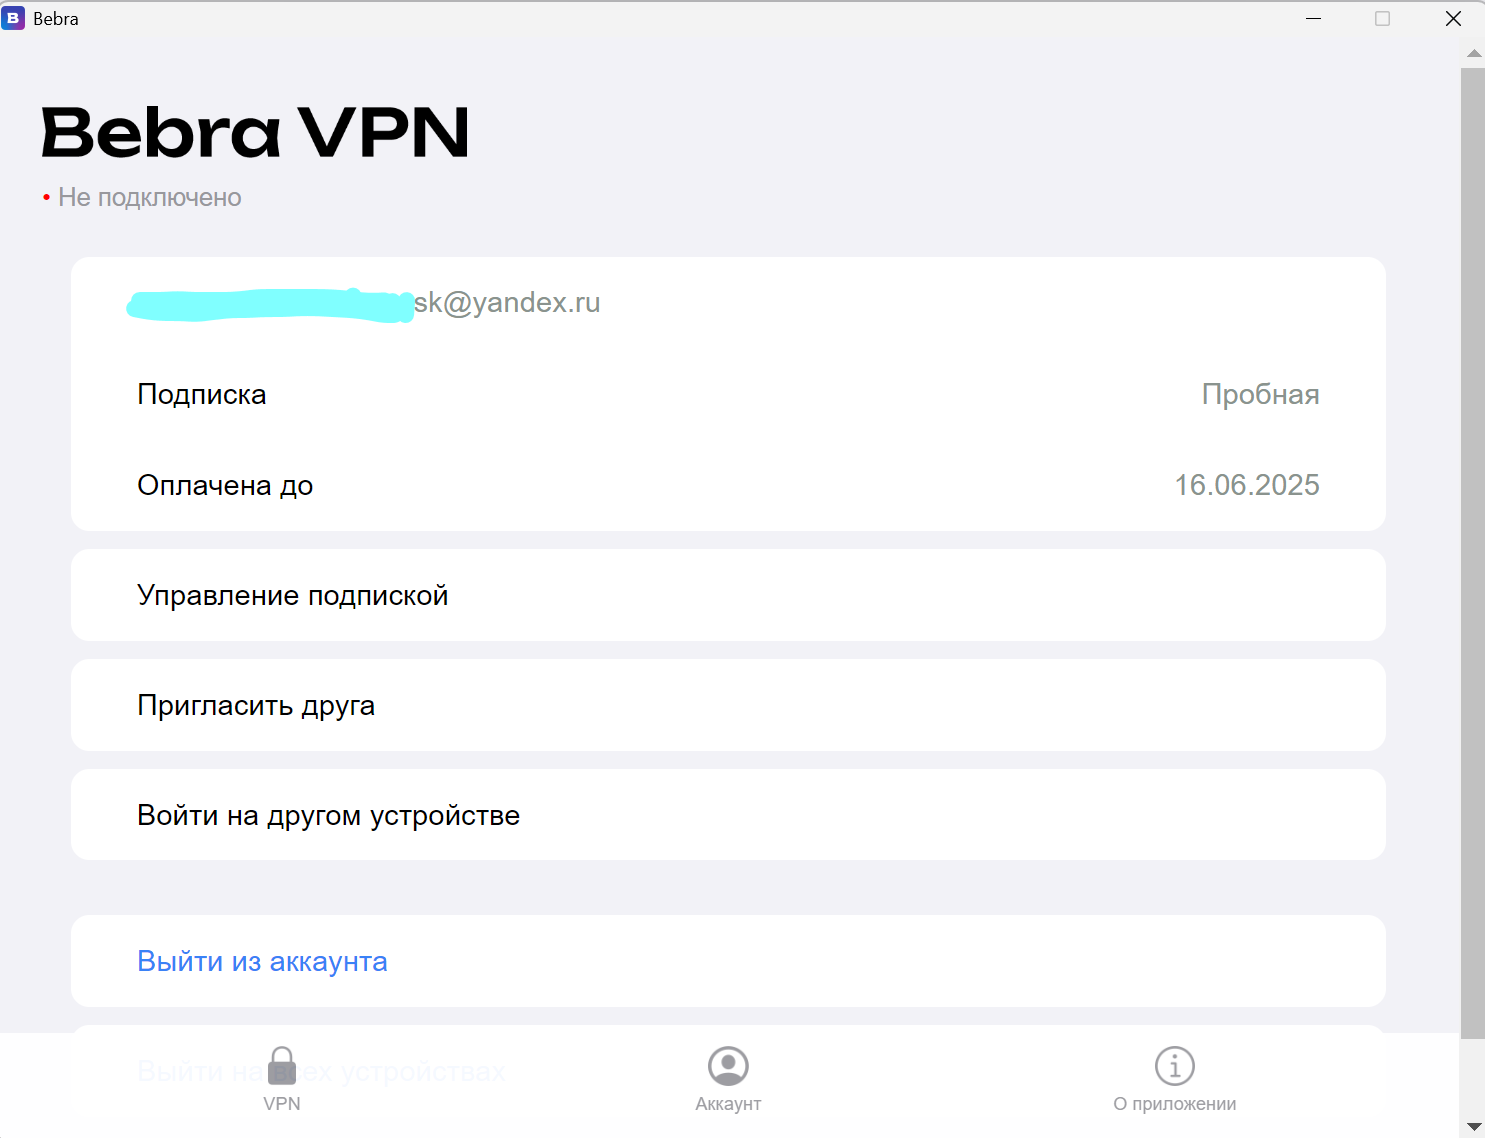The height and width of the screenshot is (1138, 1485).
Task: Click the payment date 16.06.2025
Action: pos(1246,485)
